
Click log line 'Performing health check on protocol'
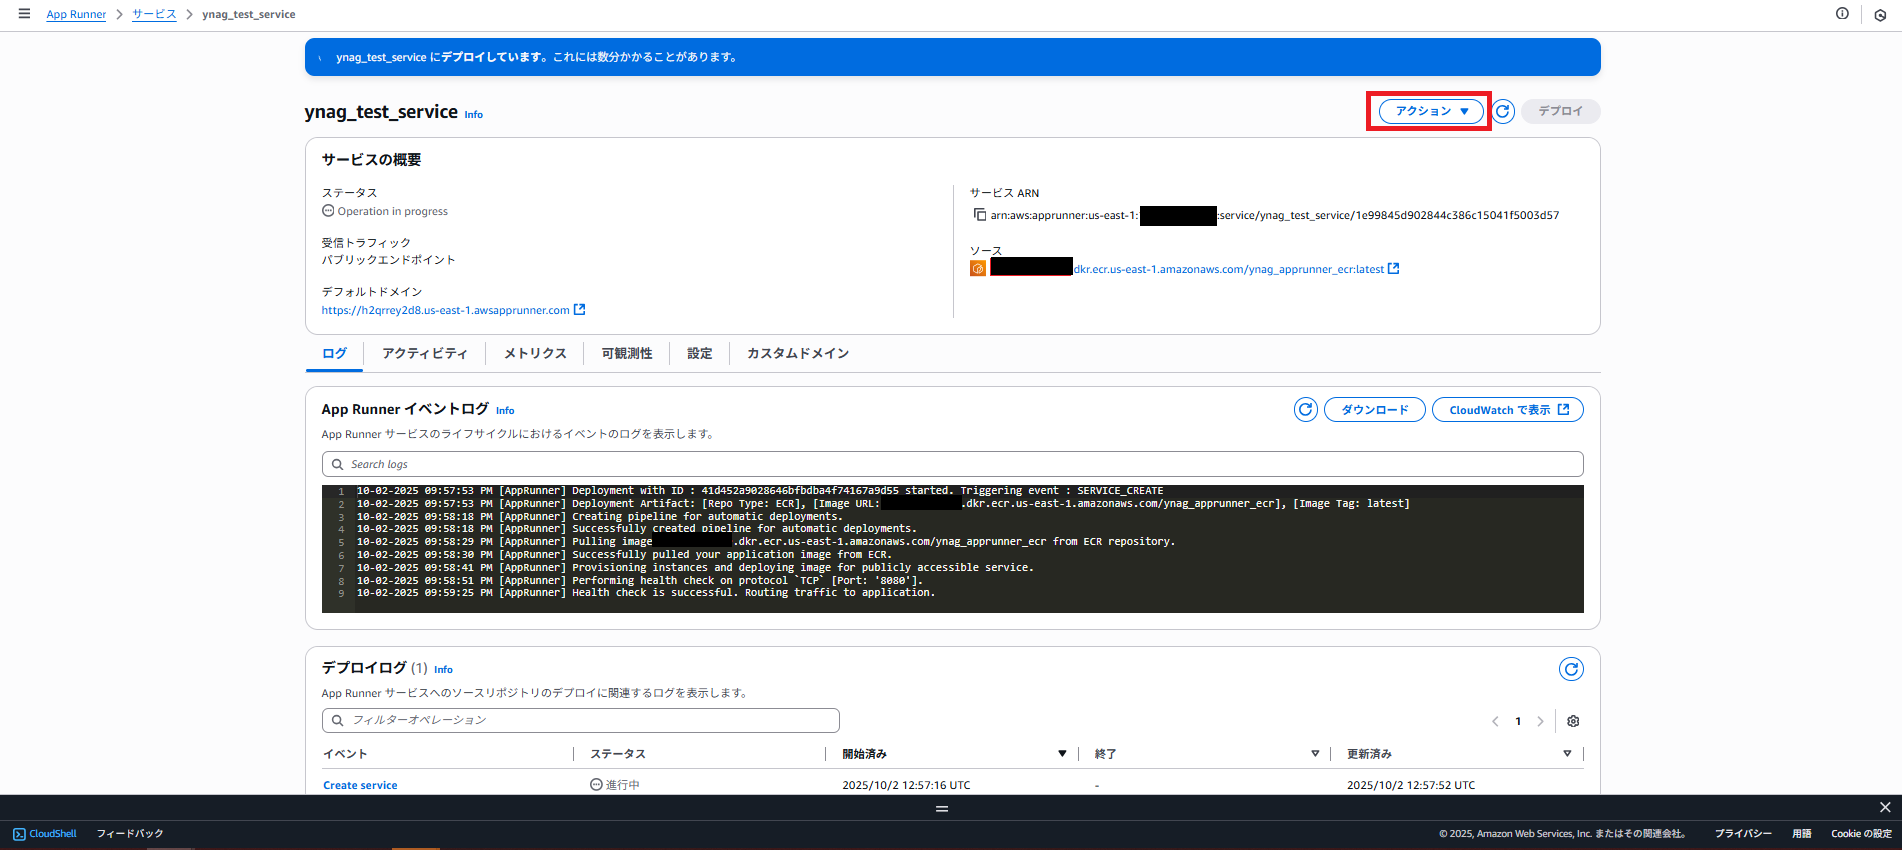[640, 581]
